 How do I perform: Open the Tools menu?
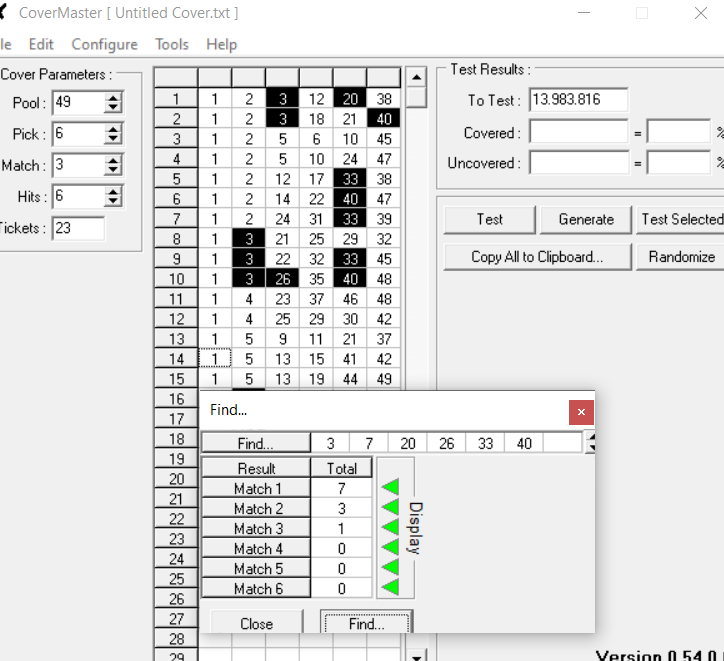click(x=172, y=44)
